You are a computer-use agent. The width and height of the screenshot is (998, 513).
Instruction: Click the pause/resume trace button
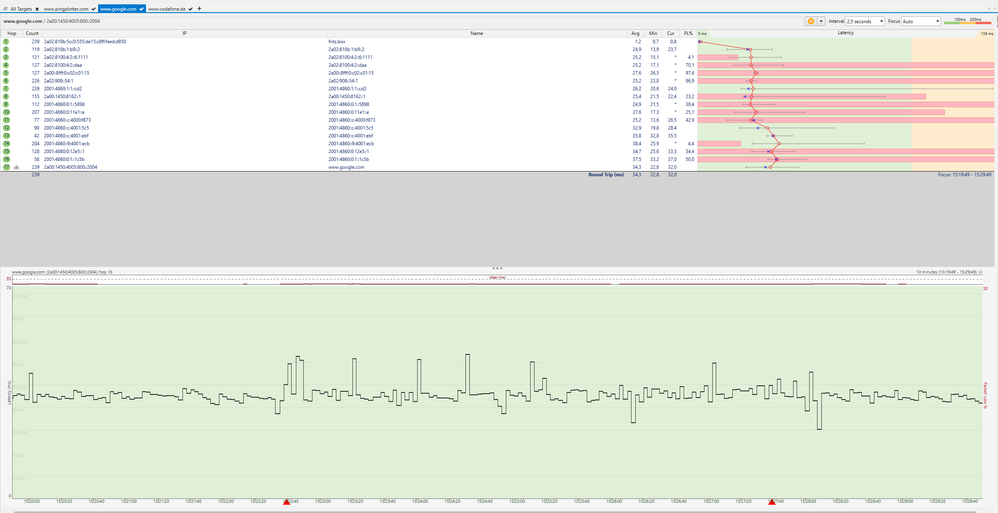coord(810,21)
